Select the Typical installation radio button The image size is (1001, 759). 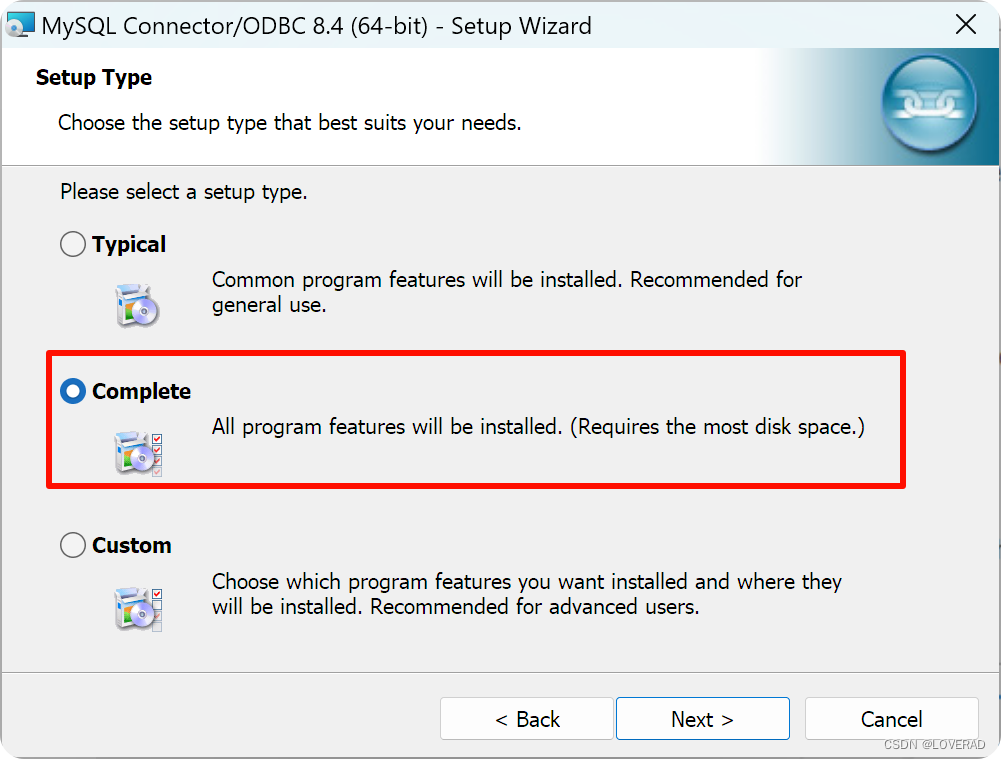click(72, 243)
